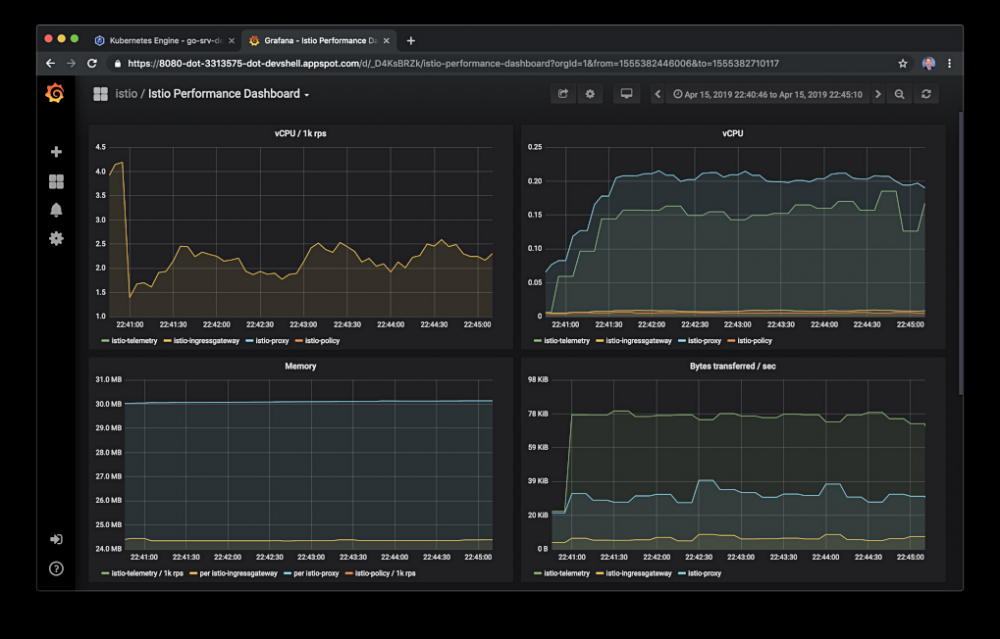Image resolution: width=1000 pixels, height=639 pixels.
Task: Click the Share dashboard icon
Action: click(x=563, y=94)
